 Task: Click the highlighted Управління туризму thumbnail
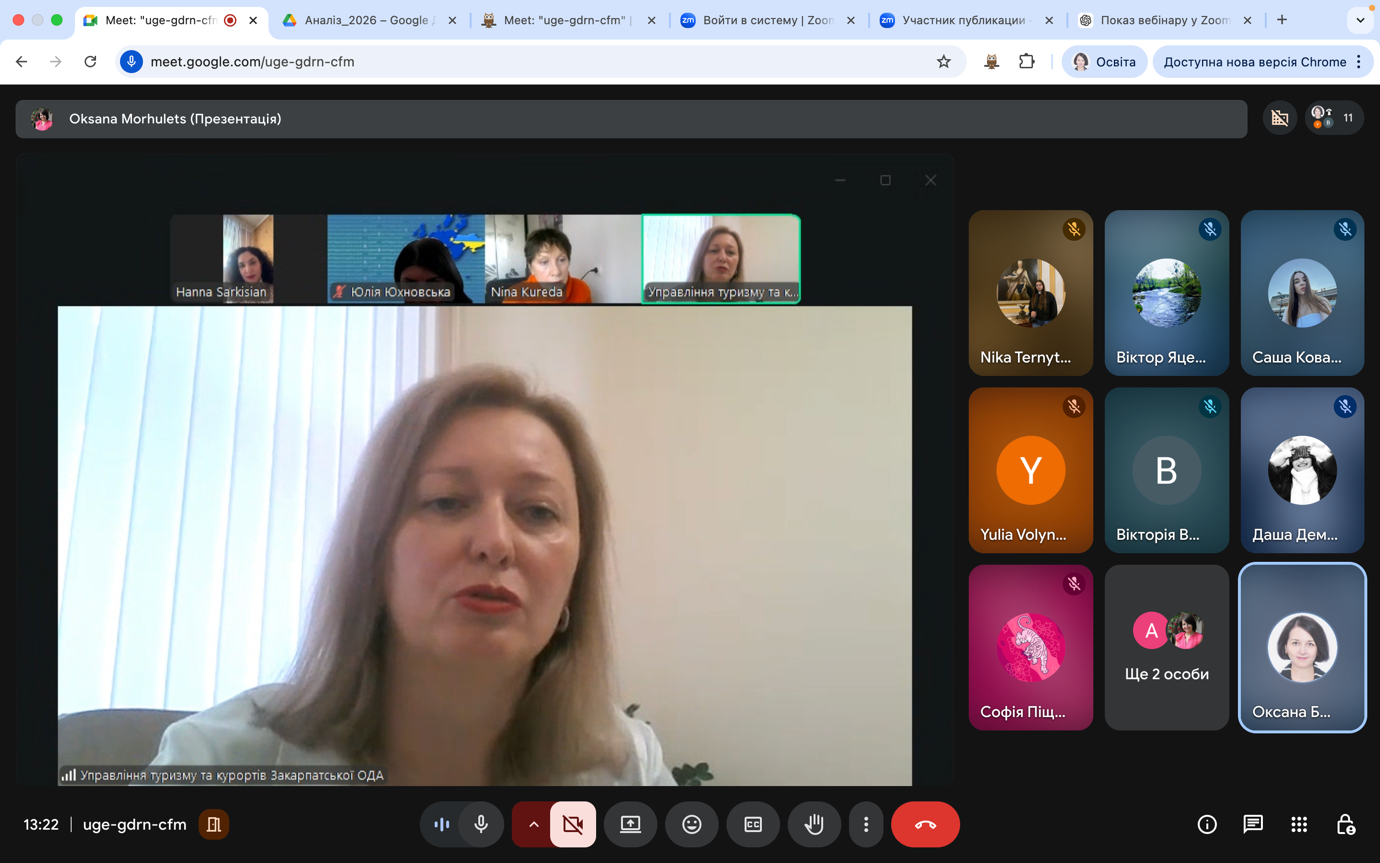click(x=721, y=258)
